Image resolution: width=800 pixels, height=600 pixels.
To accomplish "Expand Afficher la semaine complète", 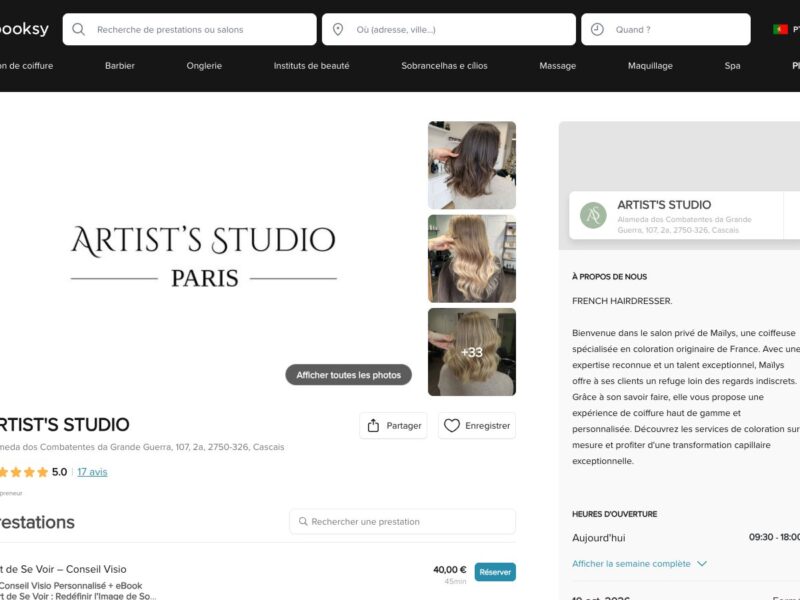I will pyautogui.click(x=631, y=564).
